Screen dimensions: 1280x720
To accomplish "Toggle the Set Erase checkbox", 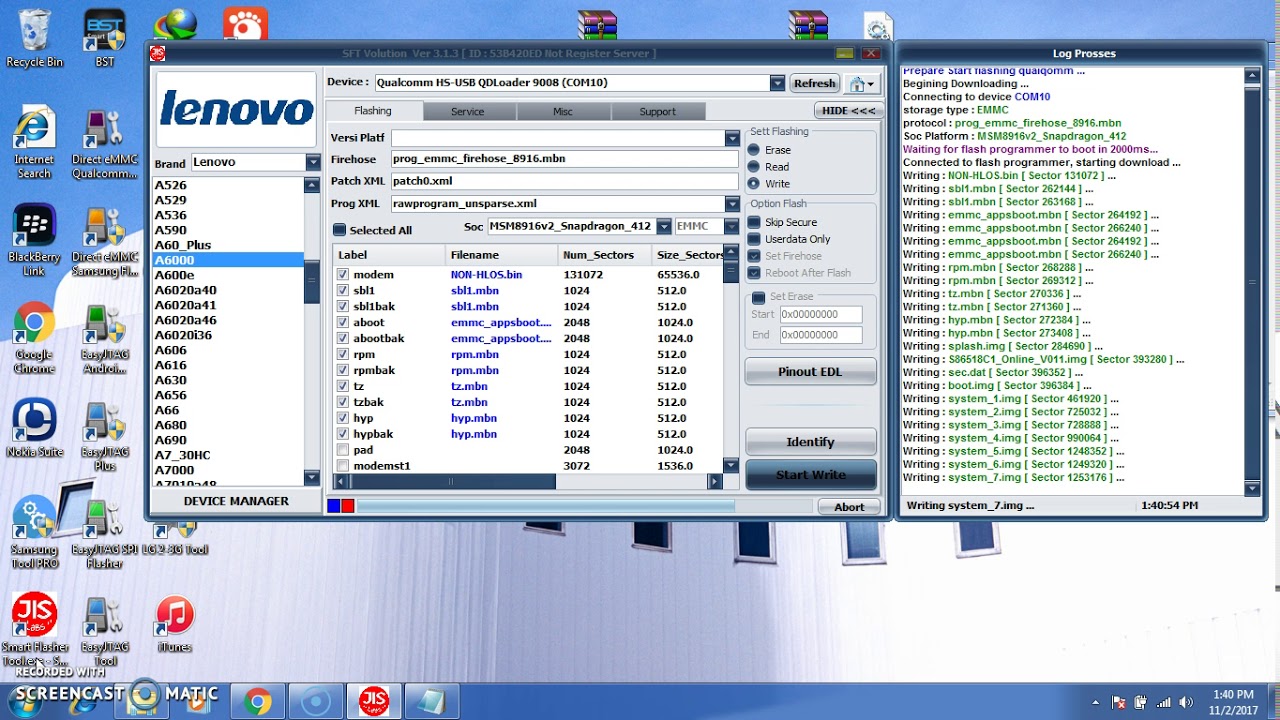I will 759,297.
